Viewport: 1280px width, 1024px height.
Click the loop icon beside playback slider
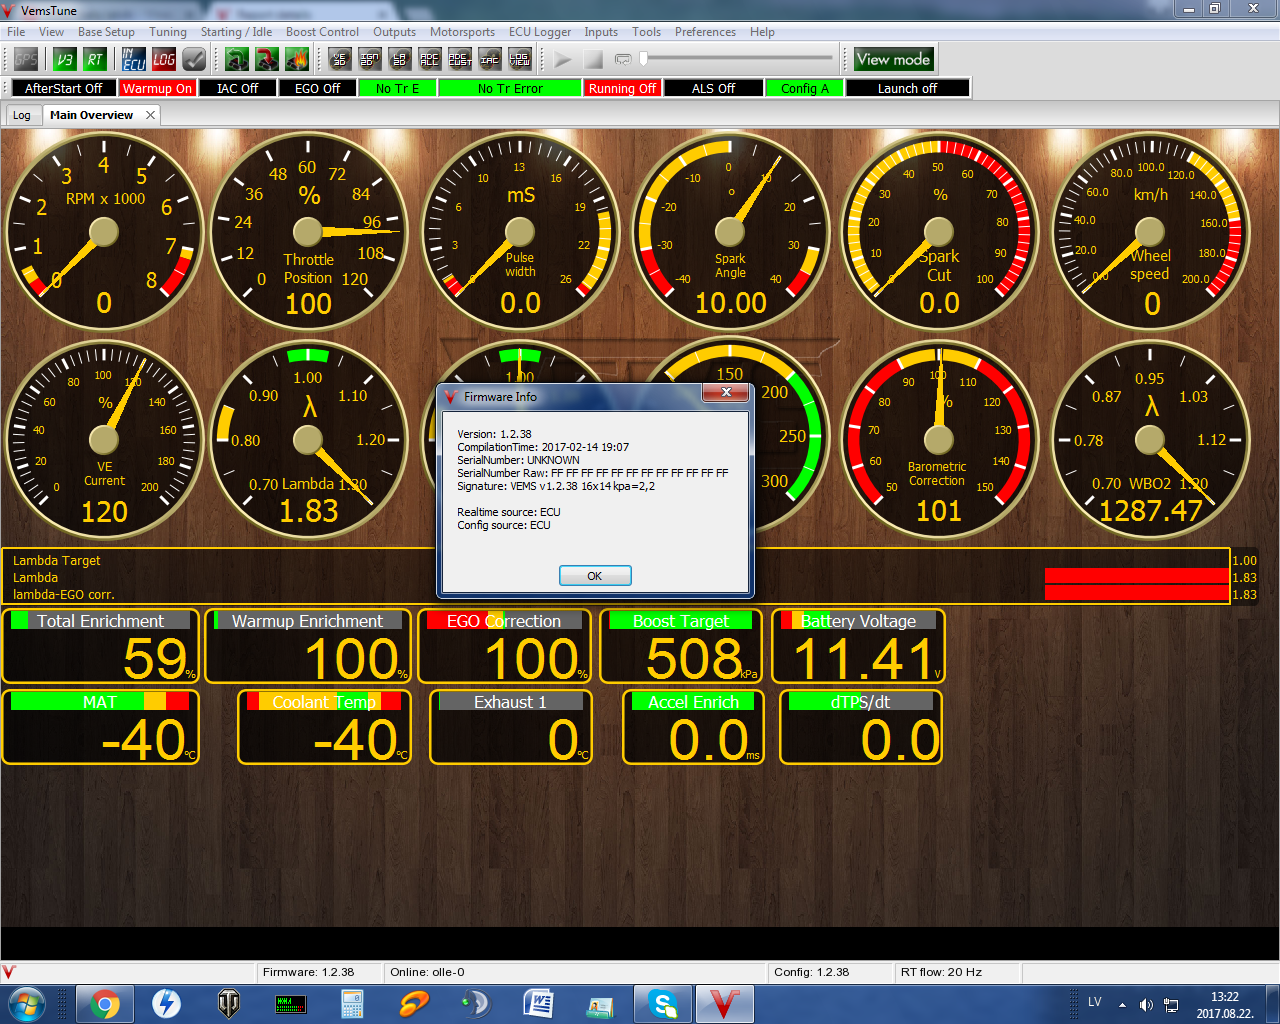coord(623,60)
